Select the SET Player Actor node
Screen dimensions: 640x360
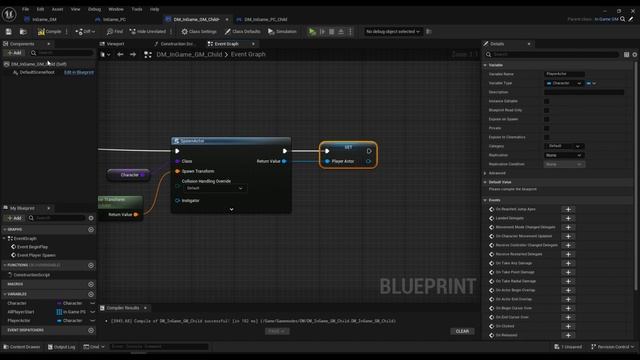[348, 154]
